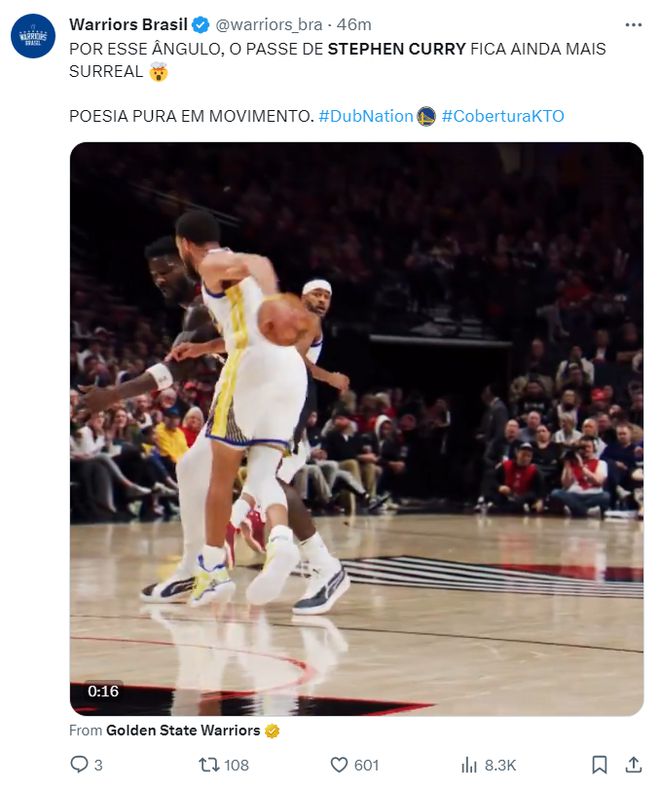The image size is (660, 788).
Task: Play the Stephen Curry video
Action: (x=356, y=428)
